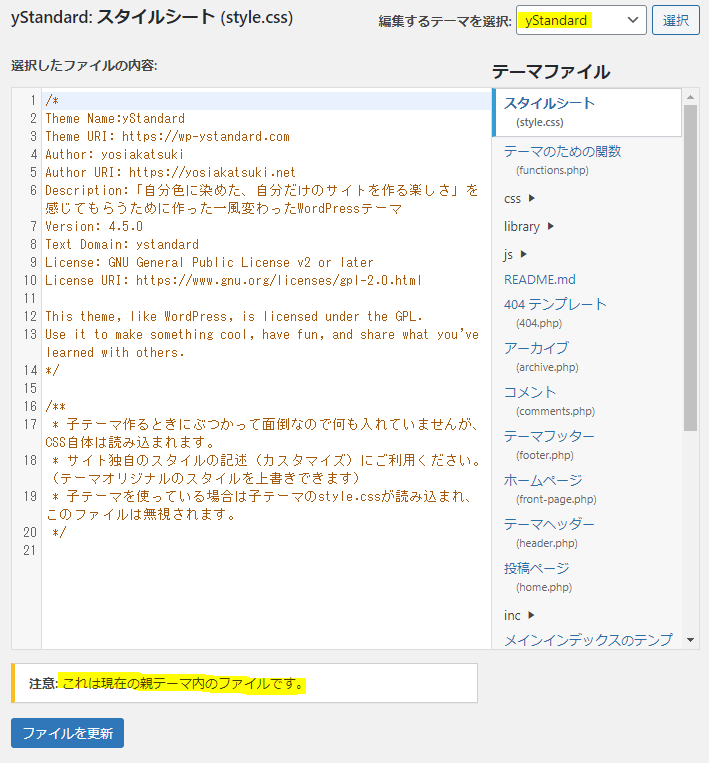Open テーマヘッダー (header.php) file
The height and width of the screenshot is (763, 709).
tap(549, 533)
